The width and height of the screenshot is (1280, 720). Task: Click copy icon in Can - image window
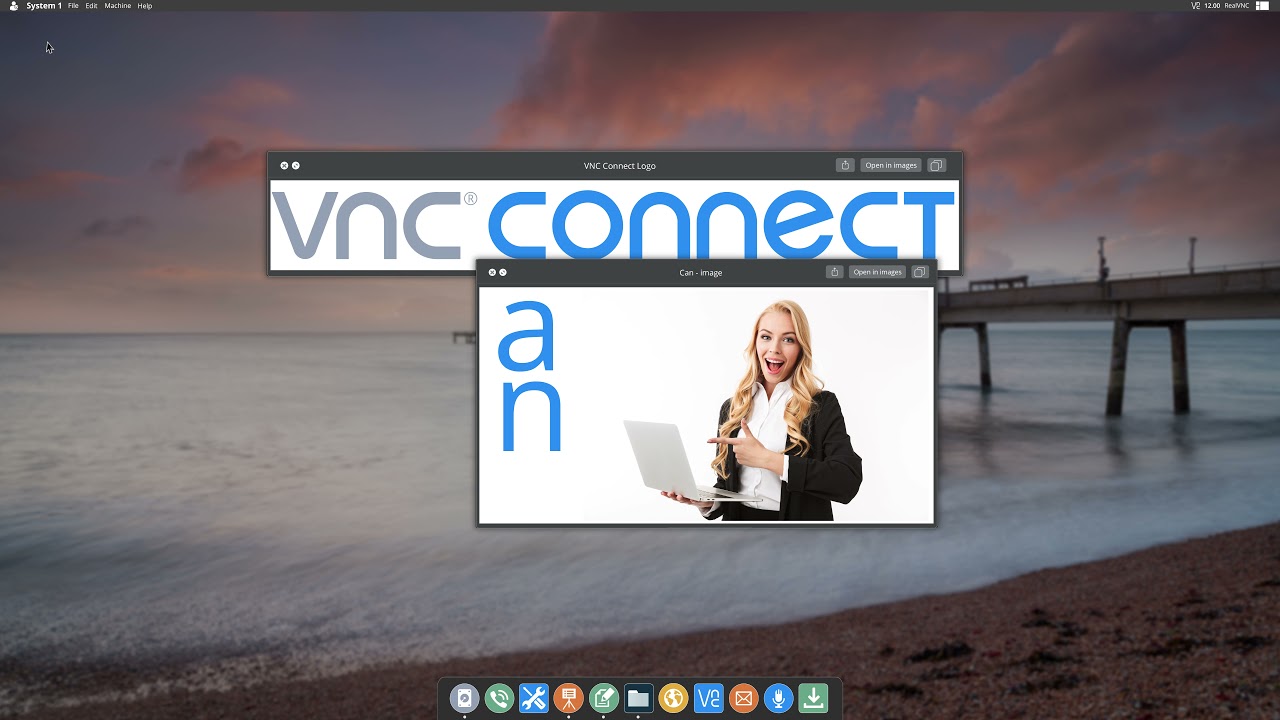920,272
